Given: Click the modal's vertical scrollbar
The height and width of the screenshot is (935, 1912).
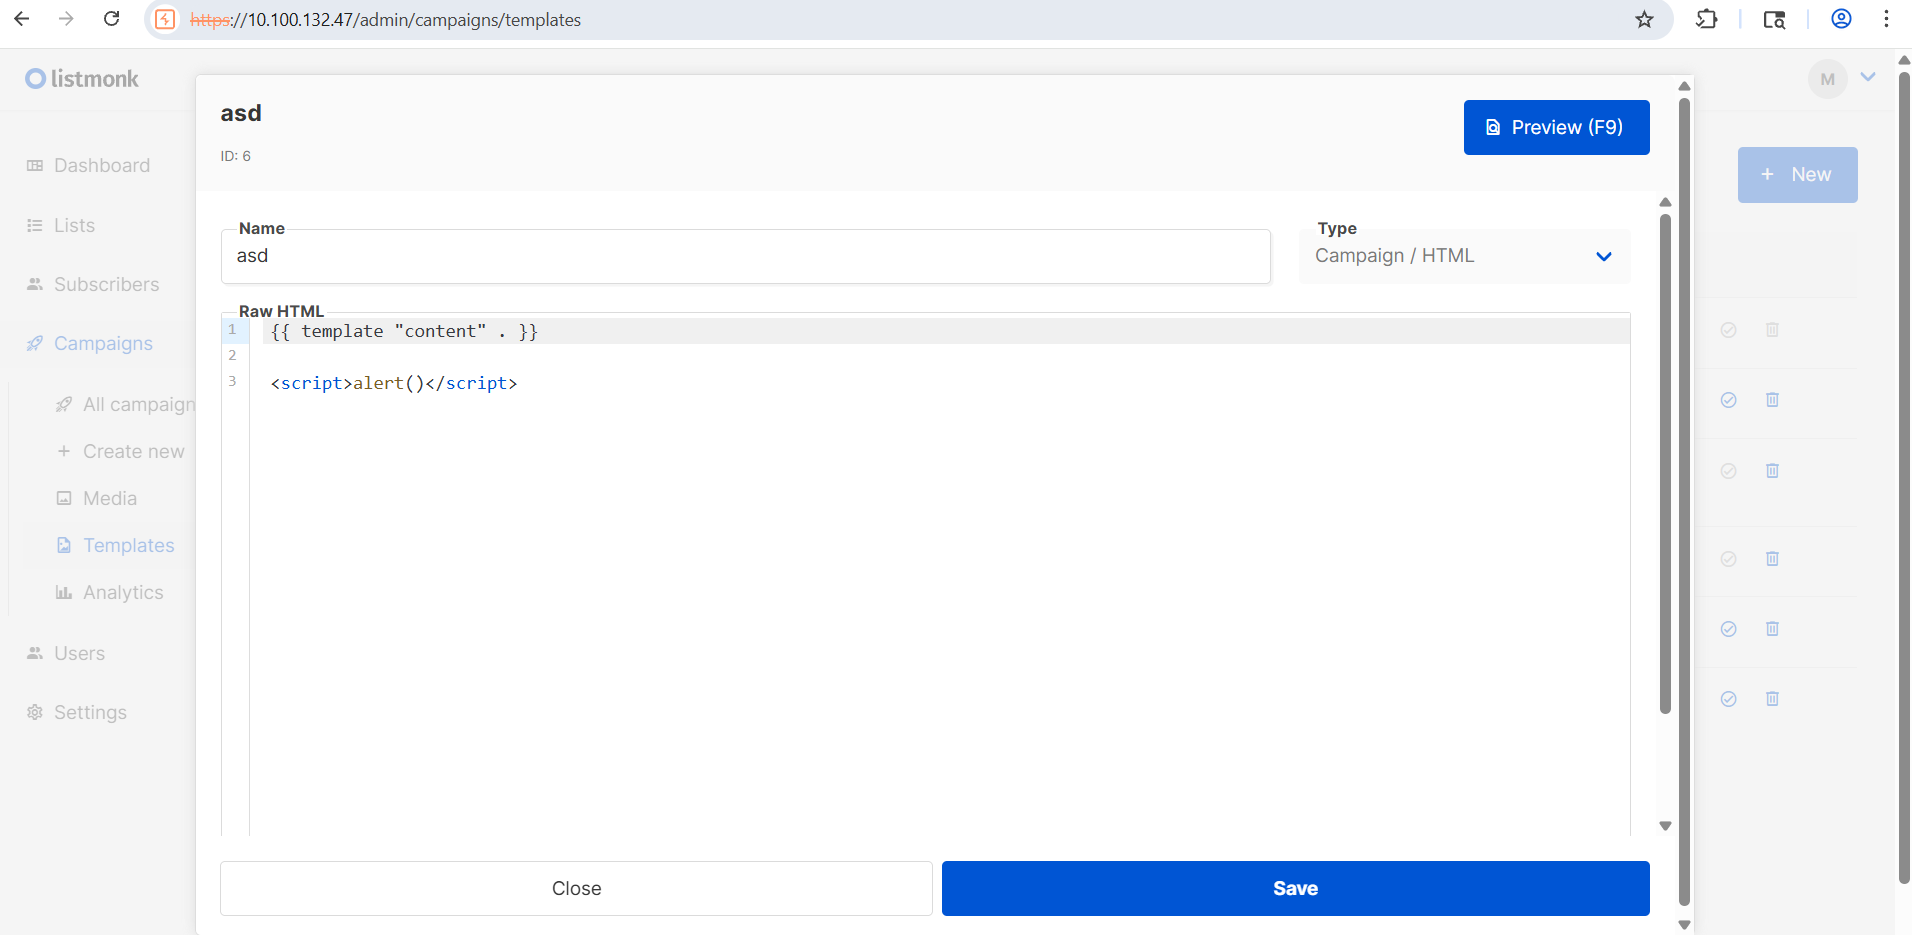Looking at the screenshot, I should click(1684, 500).
